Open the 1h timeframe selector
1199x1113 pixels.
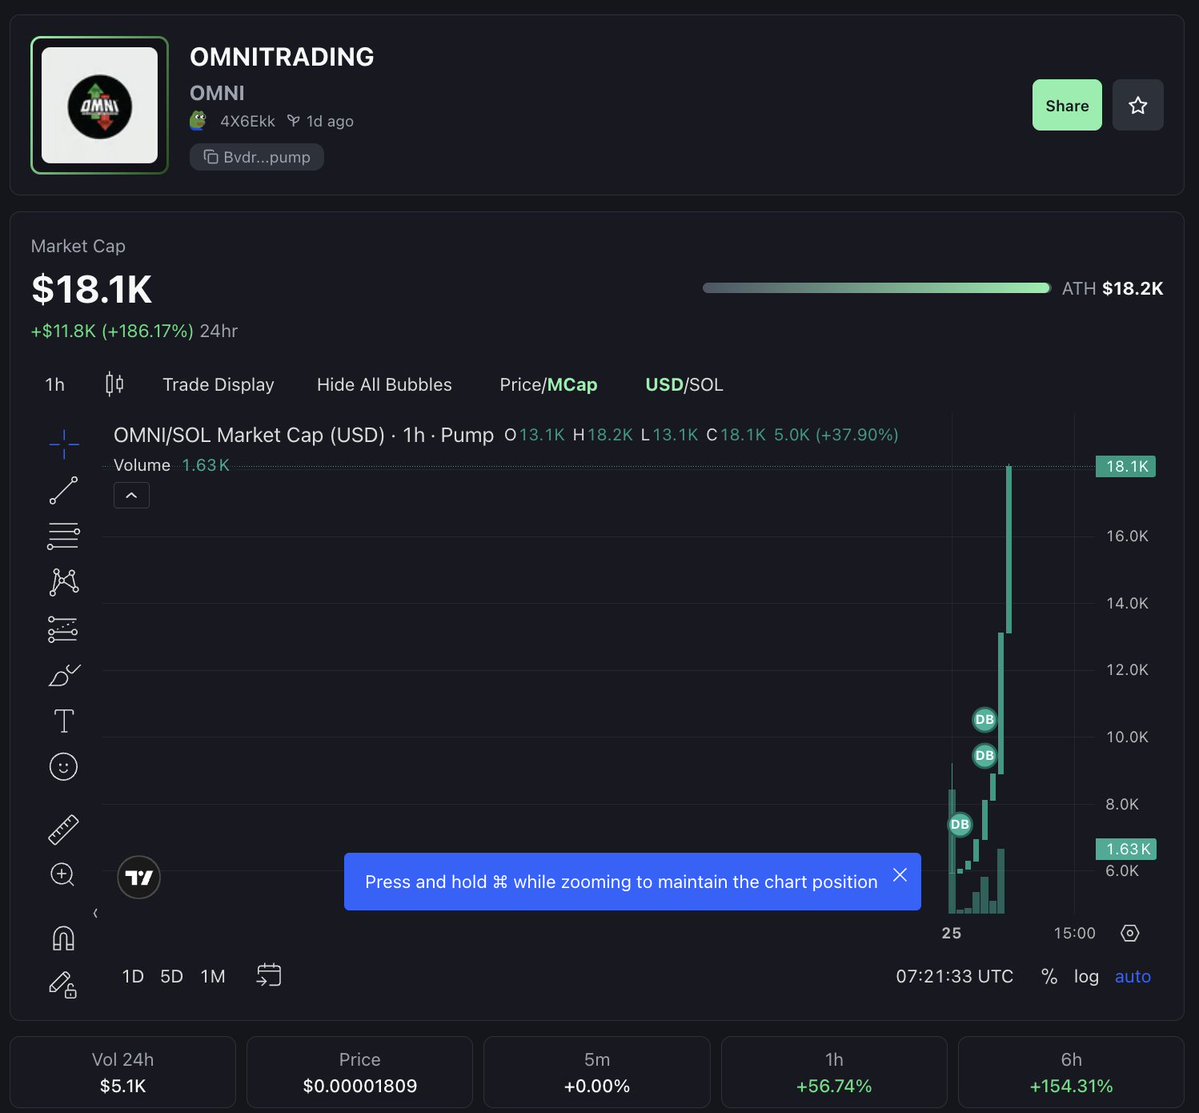55,385
